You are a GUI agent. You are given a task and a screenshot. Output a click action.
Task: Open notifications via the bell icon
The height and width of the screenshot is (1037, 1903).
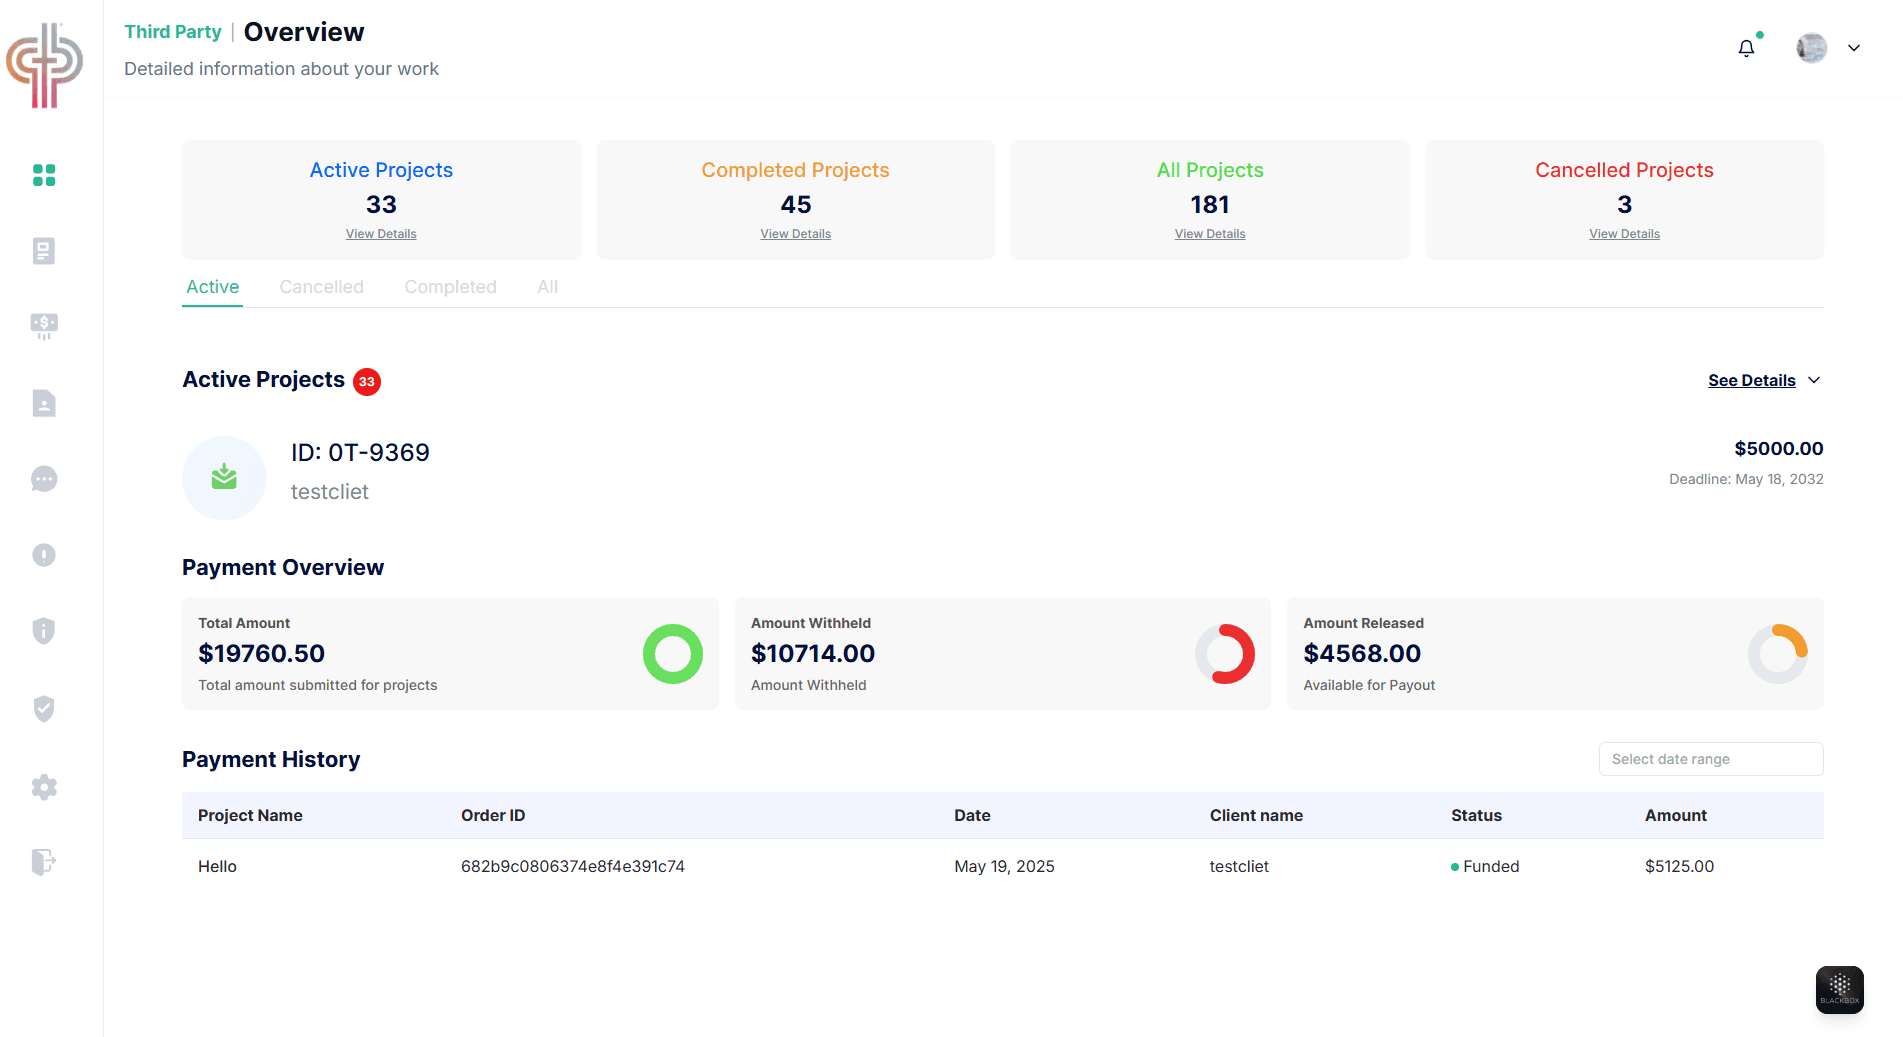(1746, 47)
